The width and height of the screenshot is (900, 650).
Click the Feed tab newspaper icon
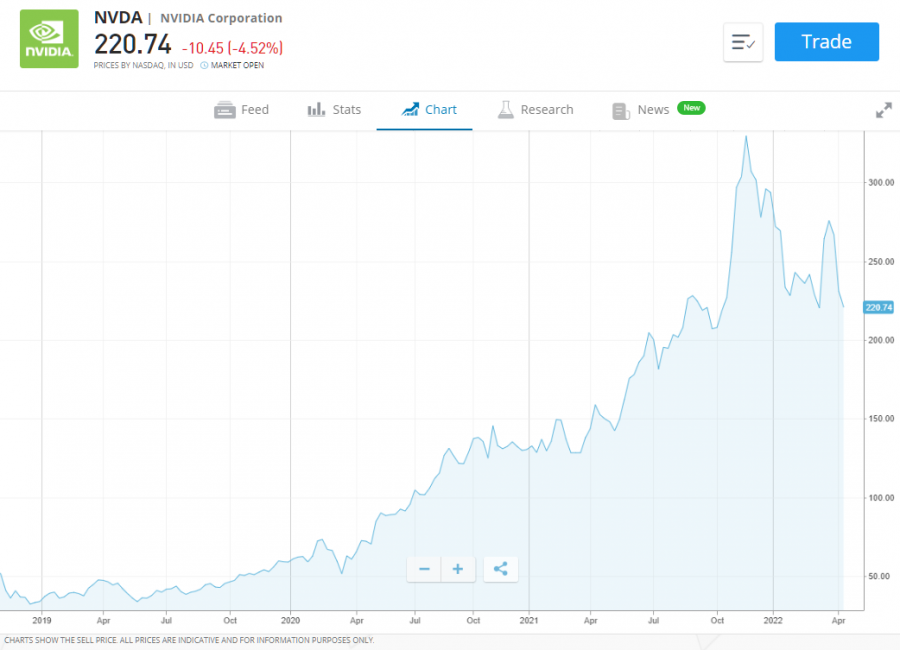[225, 110]
